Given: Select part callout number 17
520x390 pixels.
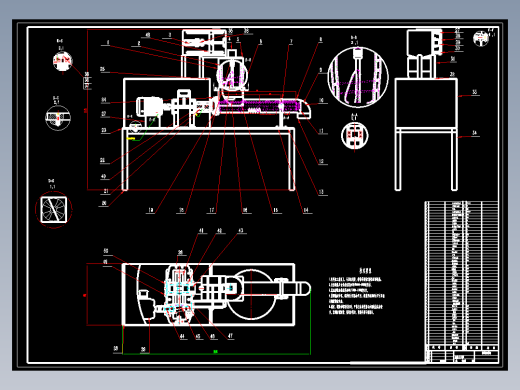Looking at the screenshot, I should (x=212, y=210).
